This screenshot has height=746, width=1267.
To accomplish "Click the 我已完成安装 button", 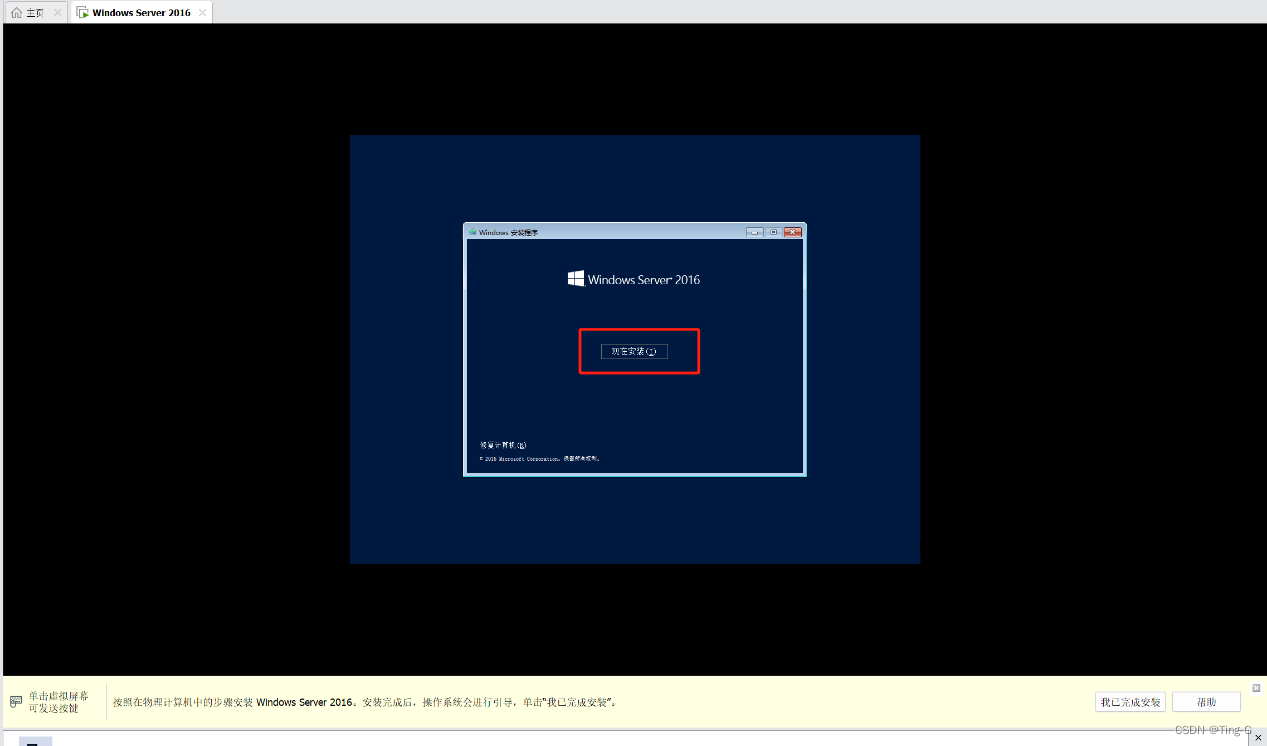I will [1130, 702].
